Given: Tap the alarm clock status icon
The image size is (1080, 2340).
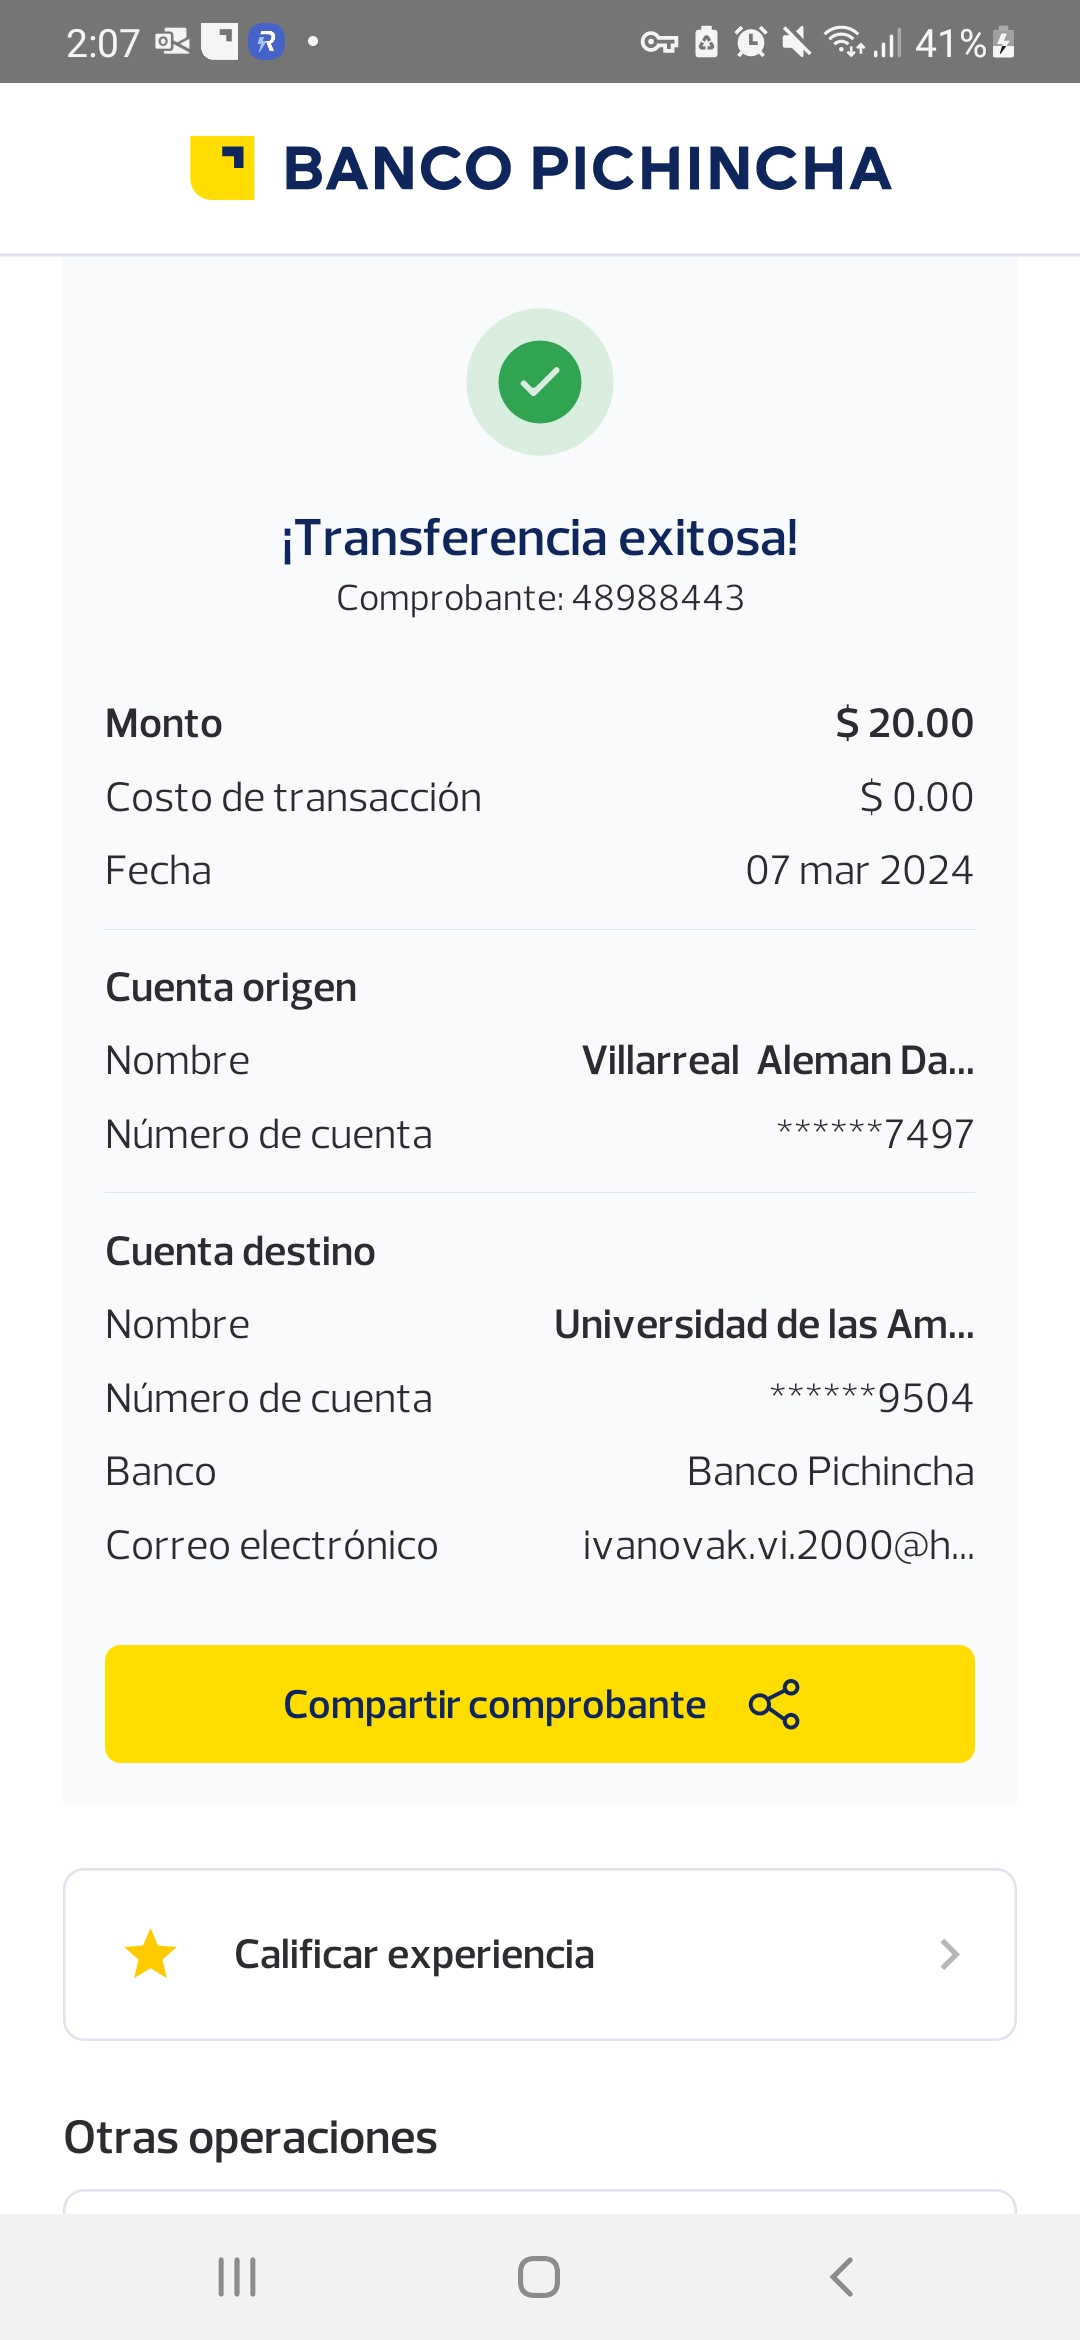Looking at the screenshot, I should (750, 42).
